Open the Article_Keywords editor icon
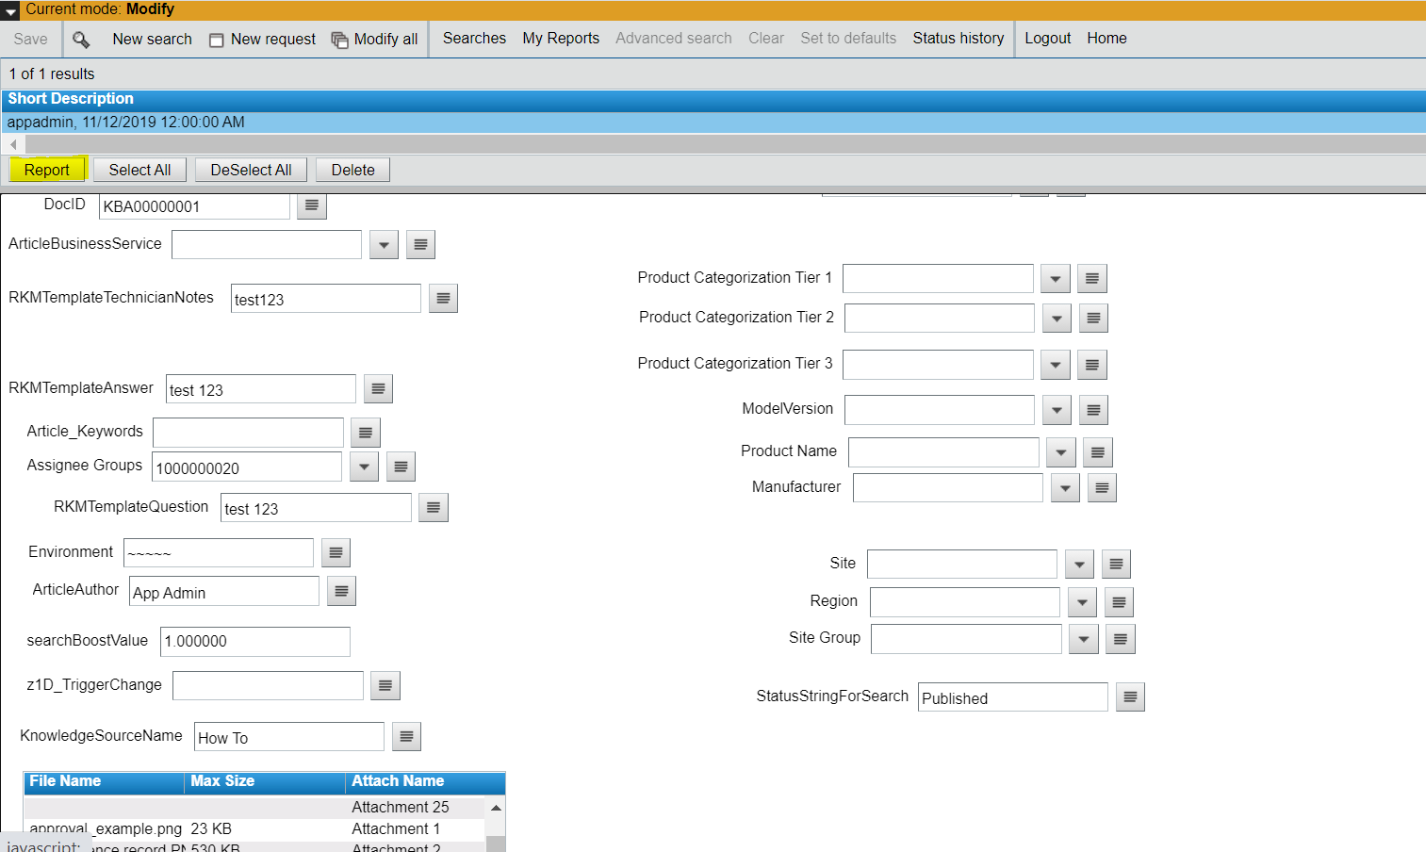The width and height of the screenshot is (1426, 854). (365, 432)
